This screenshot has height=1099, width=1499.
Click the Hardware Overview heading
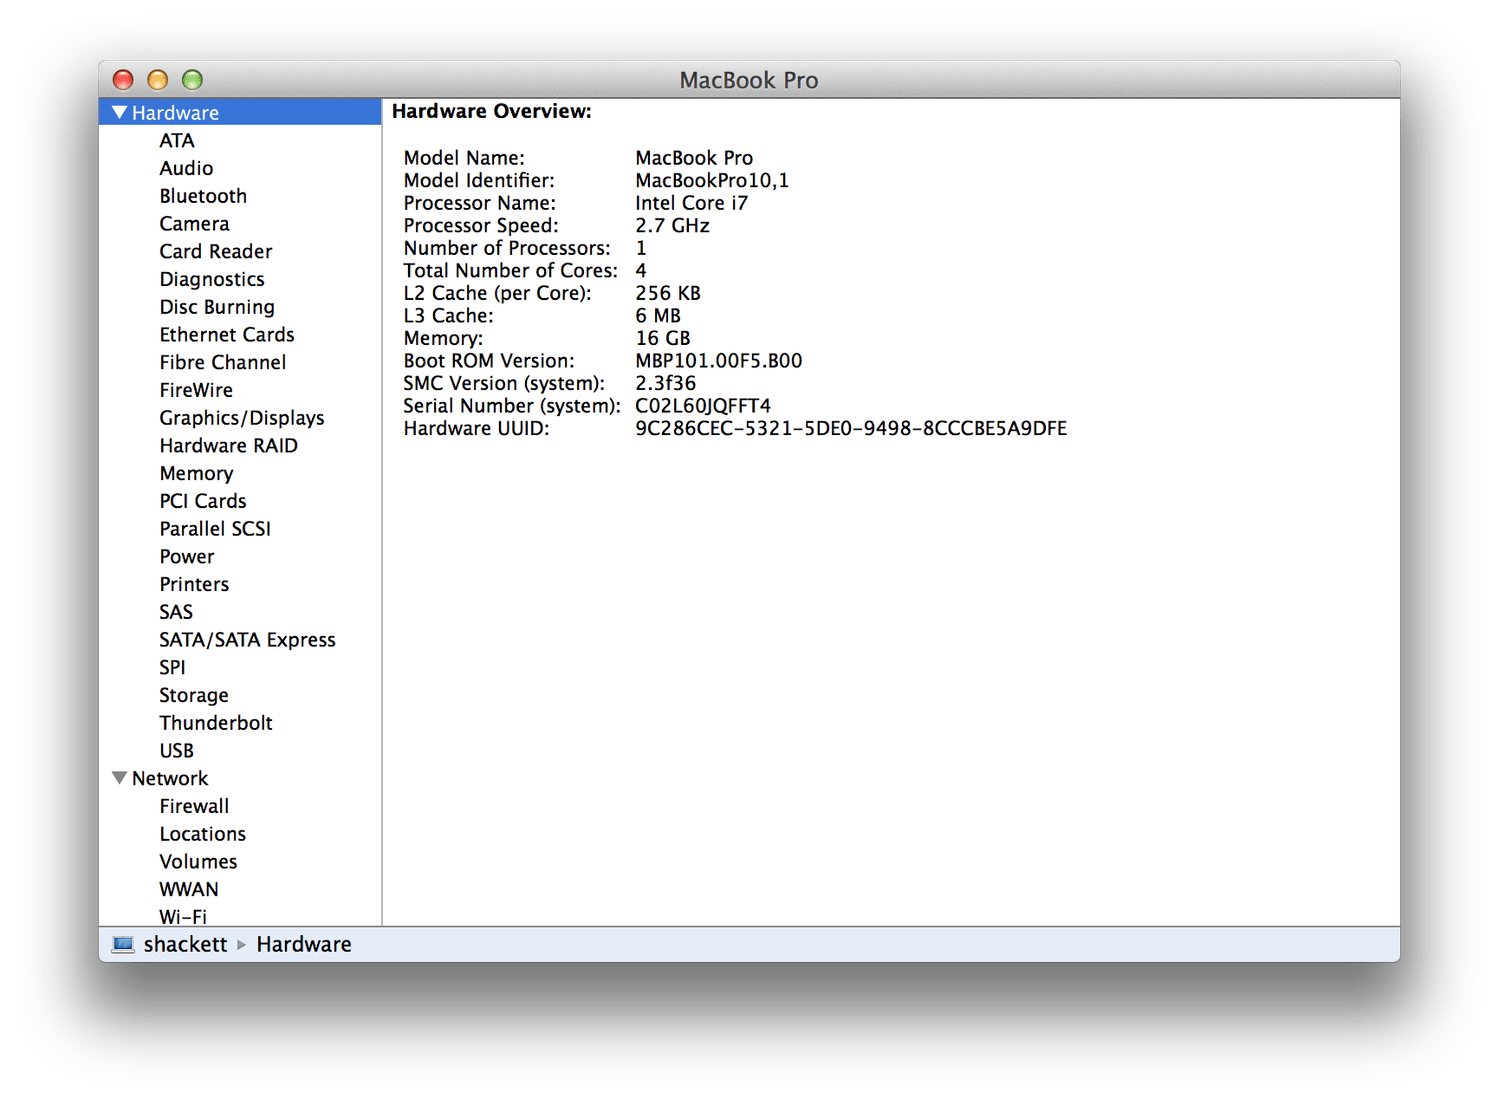(x=492, y=111)
